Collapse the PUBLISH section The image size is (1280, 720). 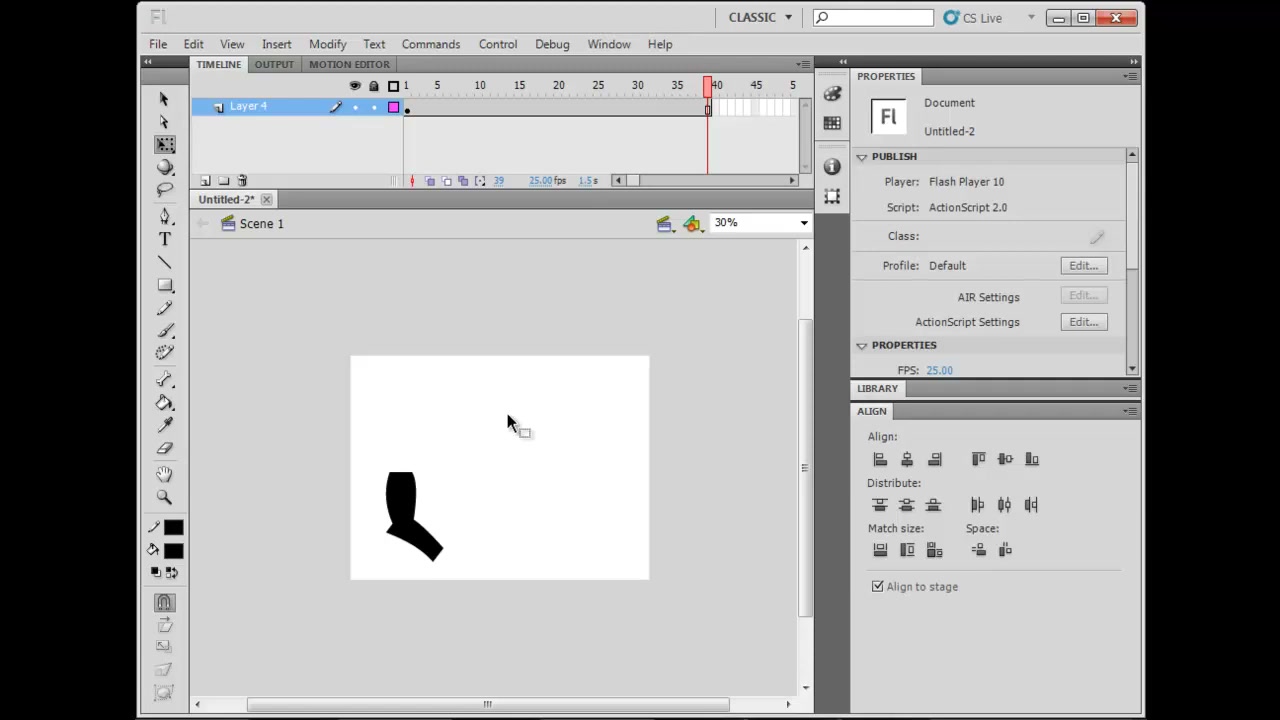[861, 157]
